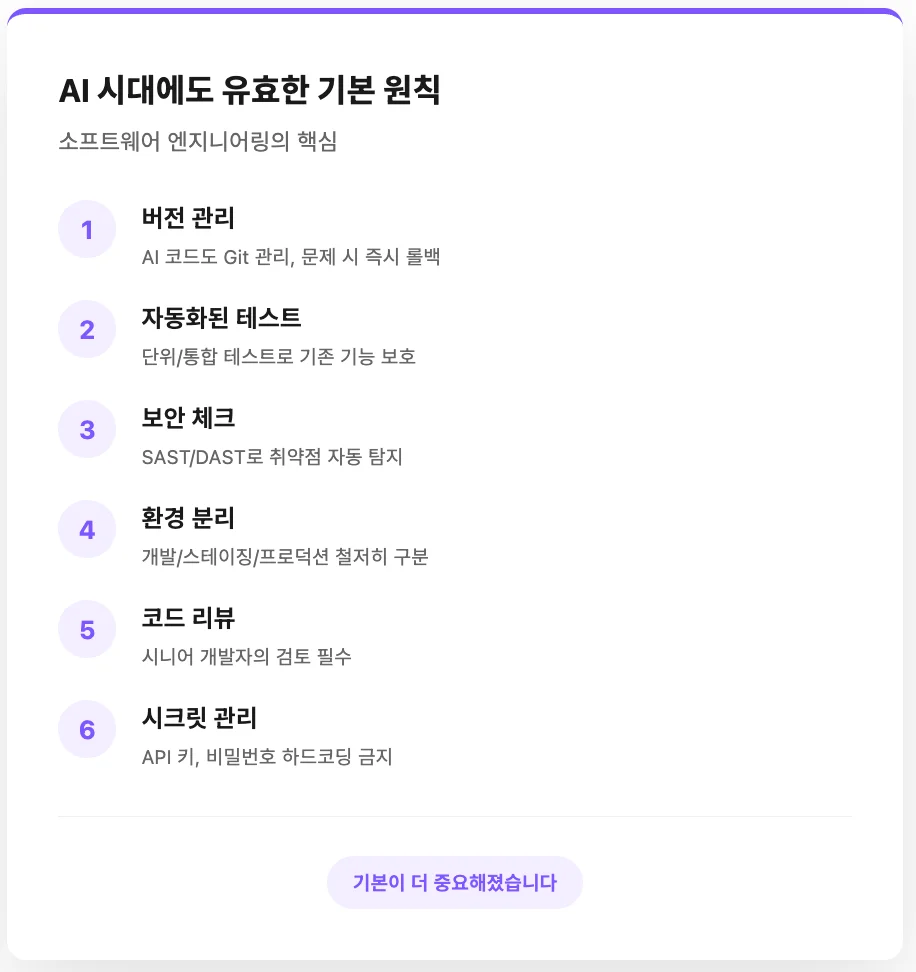Click the number 3 circle badge
Screen dimensions: 916x972
(x=87, y=430)
